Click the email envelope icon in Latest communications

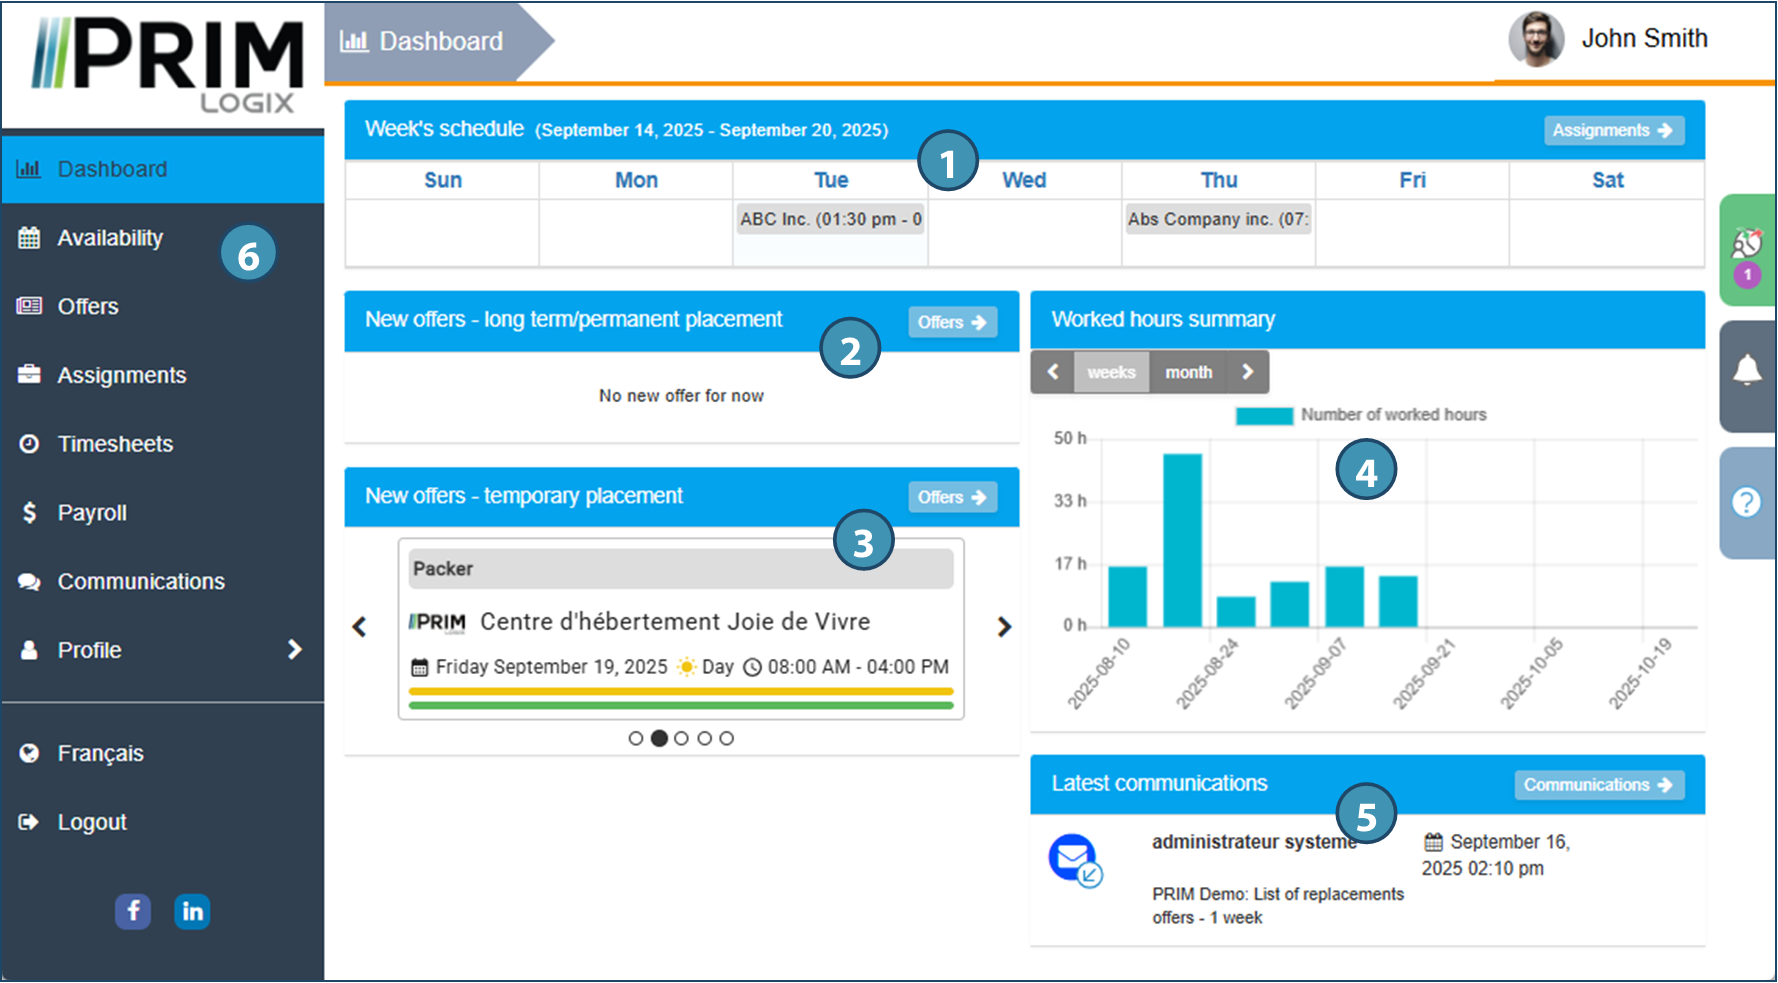coord(1074,859)
